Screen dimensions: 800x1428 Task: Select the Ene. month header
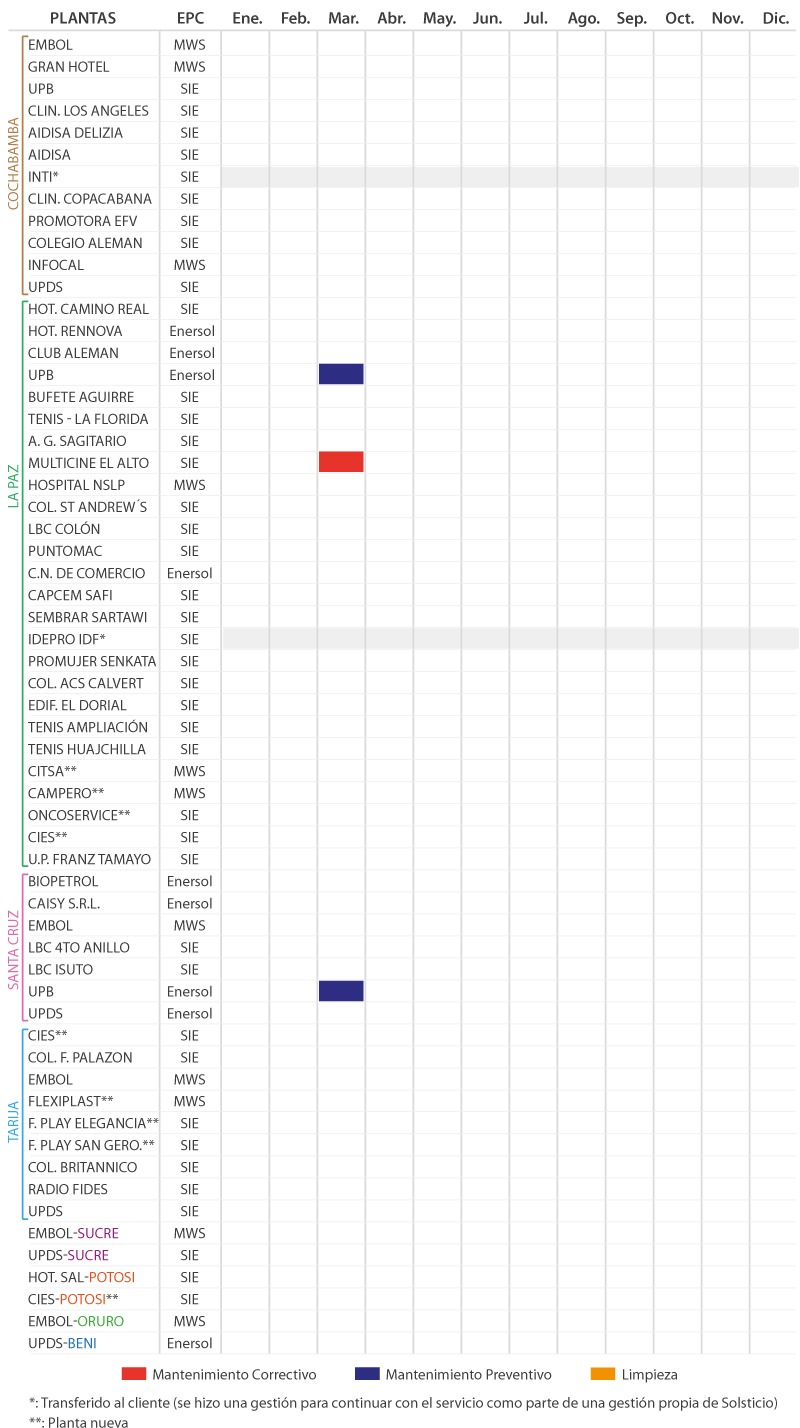(x=246, y=18)
